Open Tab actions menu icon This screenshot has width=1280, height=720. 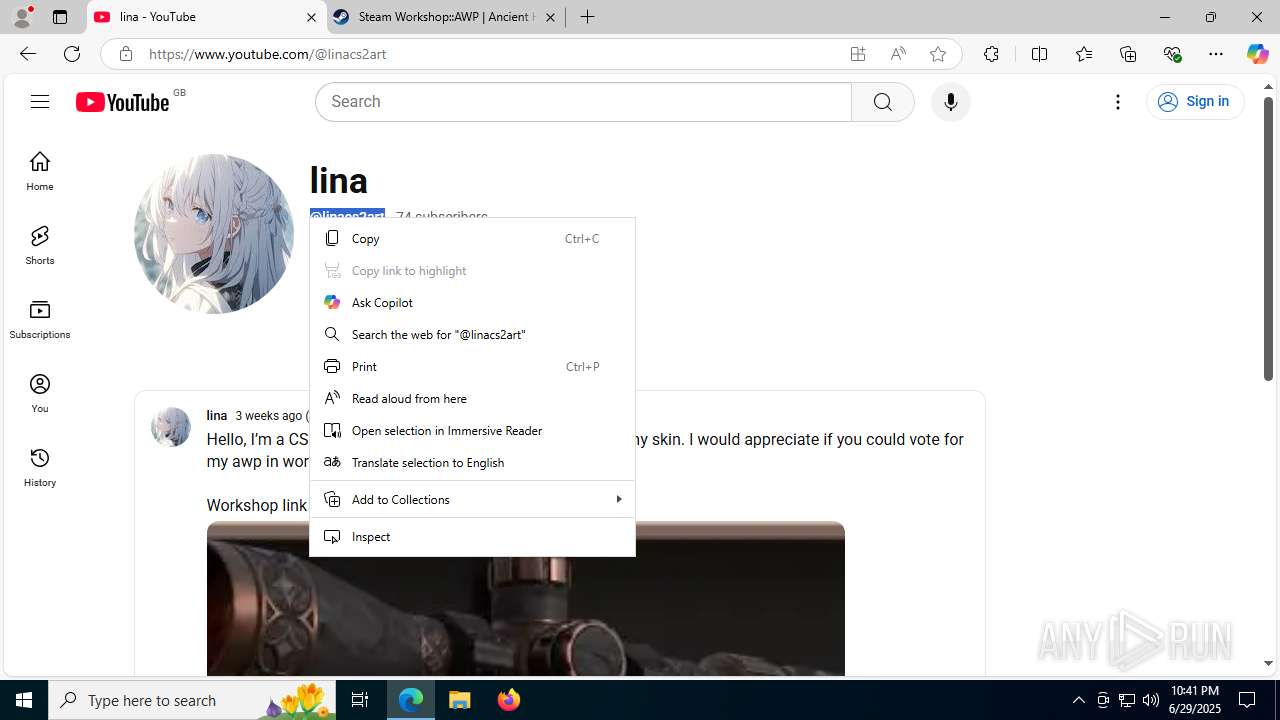[60, 17]
